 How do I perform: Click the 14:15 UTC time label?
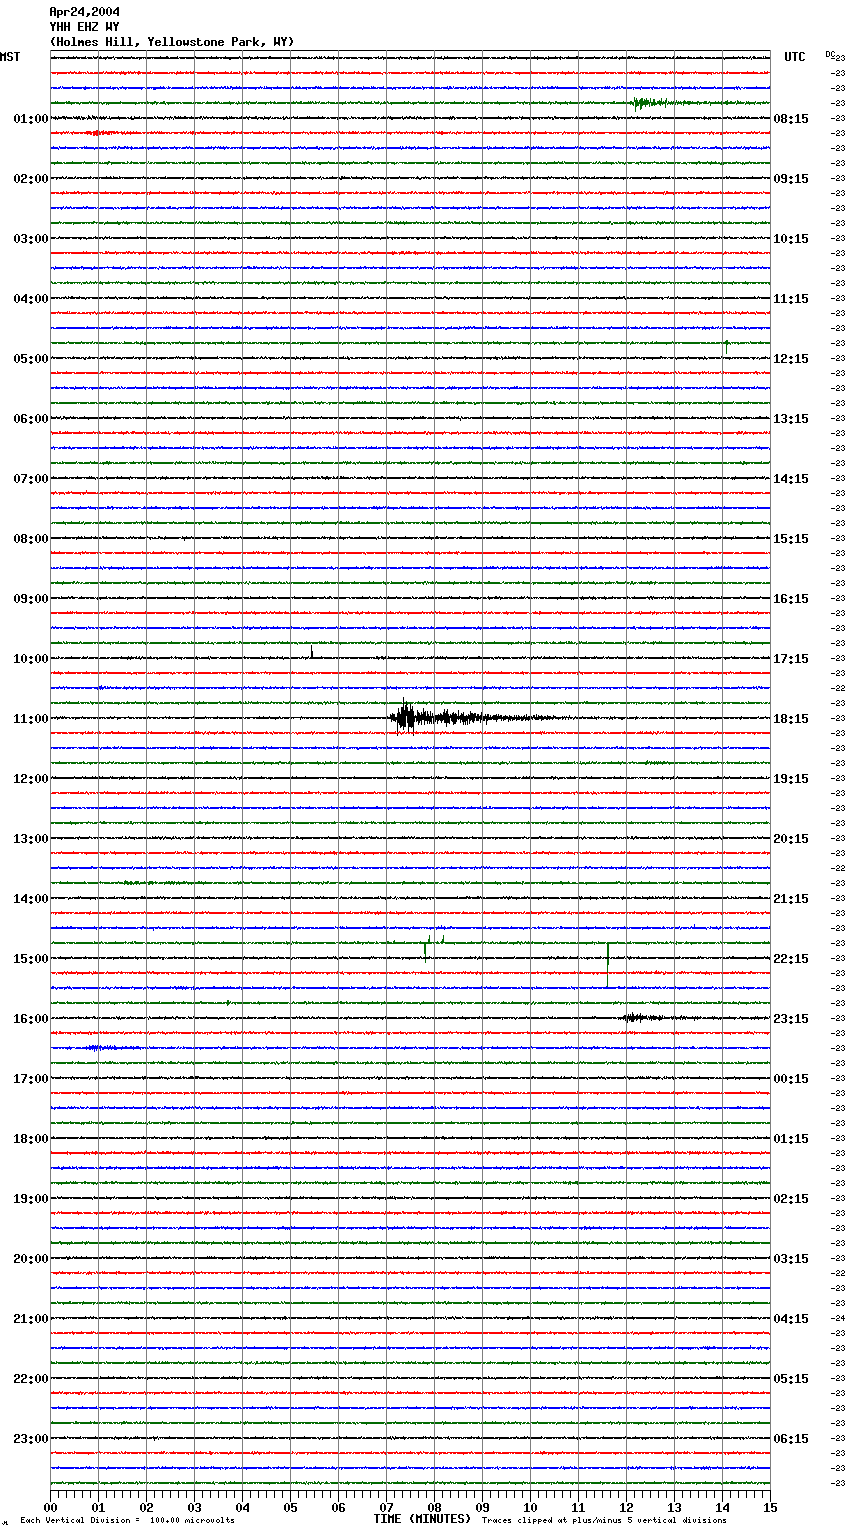click(791, 479)
